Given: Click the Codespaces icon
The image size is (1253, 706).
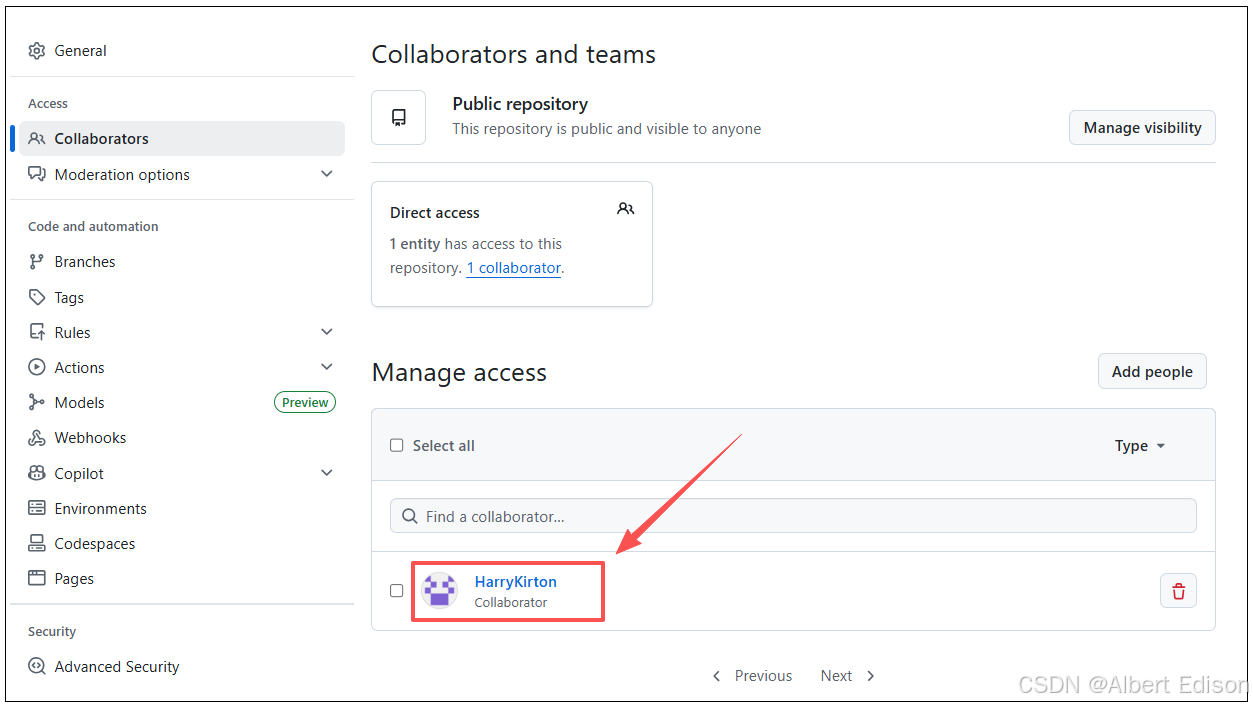Looking at the screenshot, I should tap(37, 543).
